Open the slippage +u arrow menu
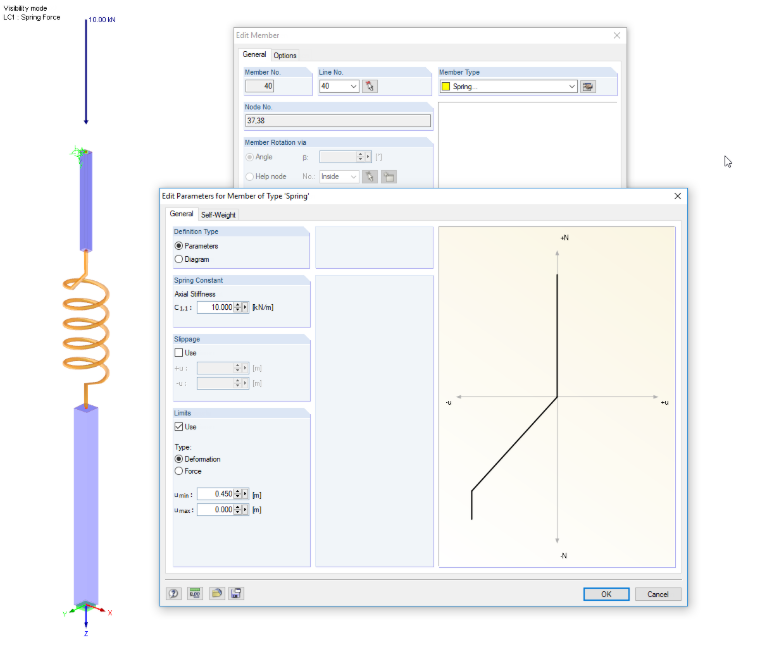 coord(245,368)
